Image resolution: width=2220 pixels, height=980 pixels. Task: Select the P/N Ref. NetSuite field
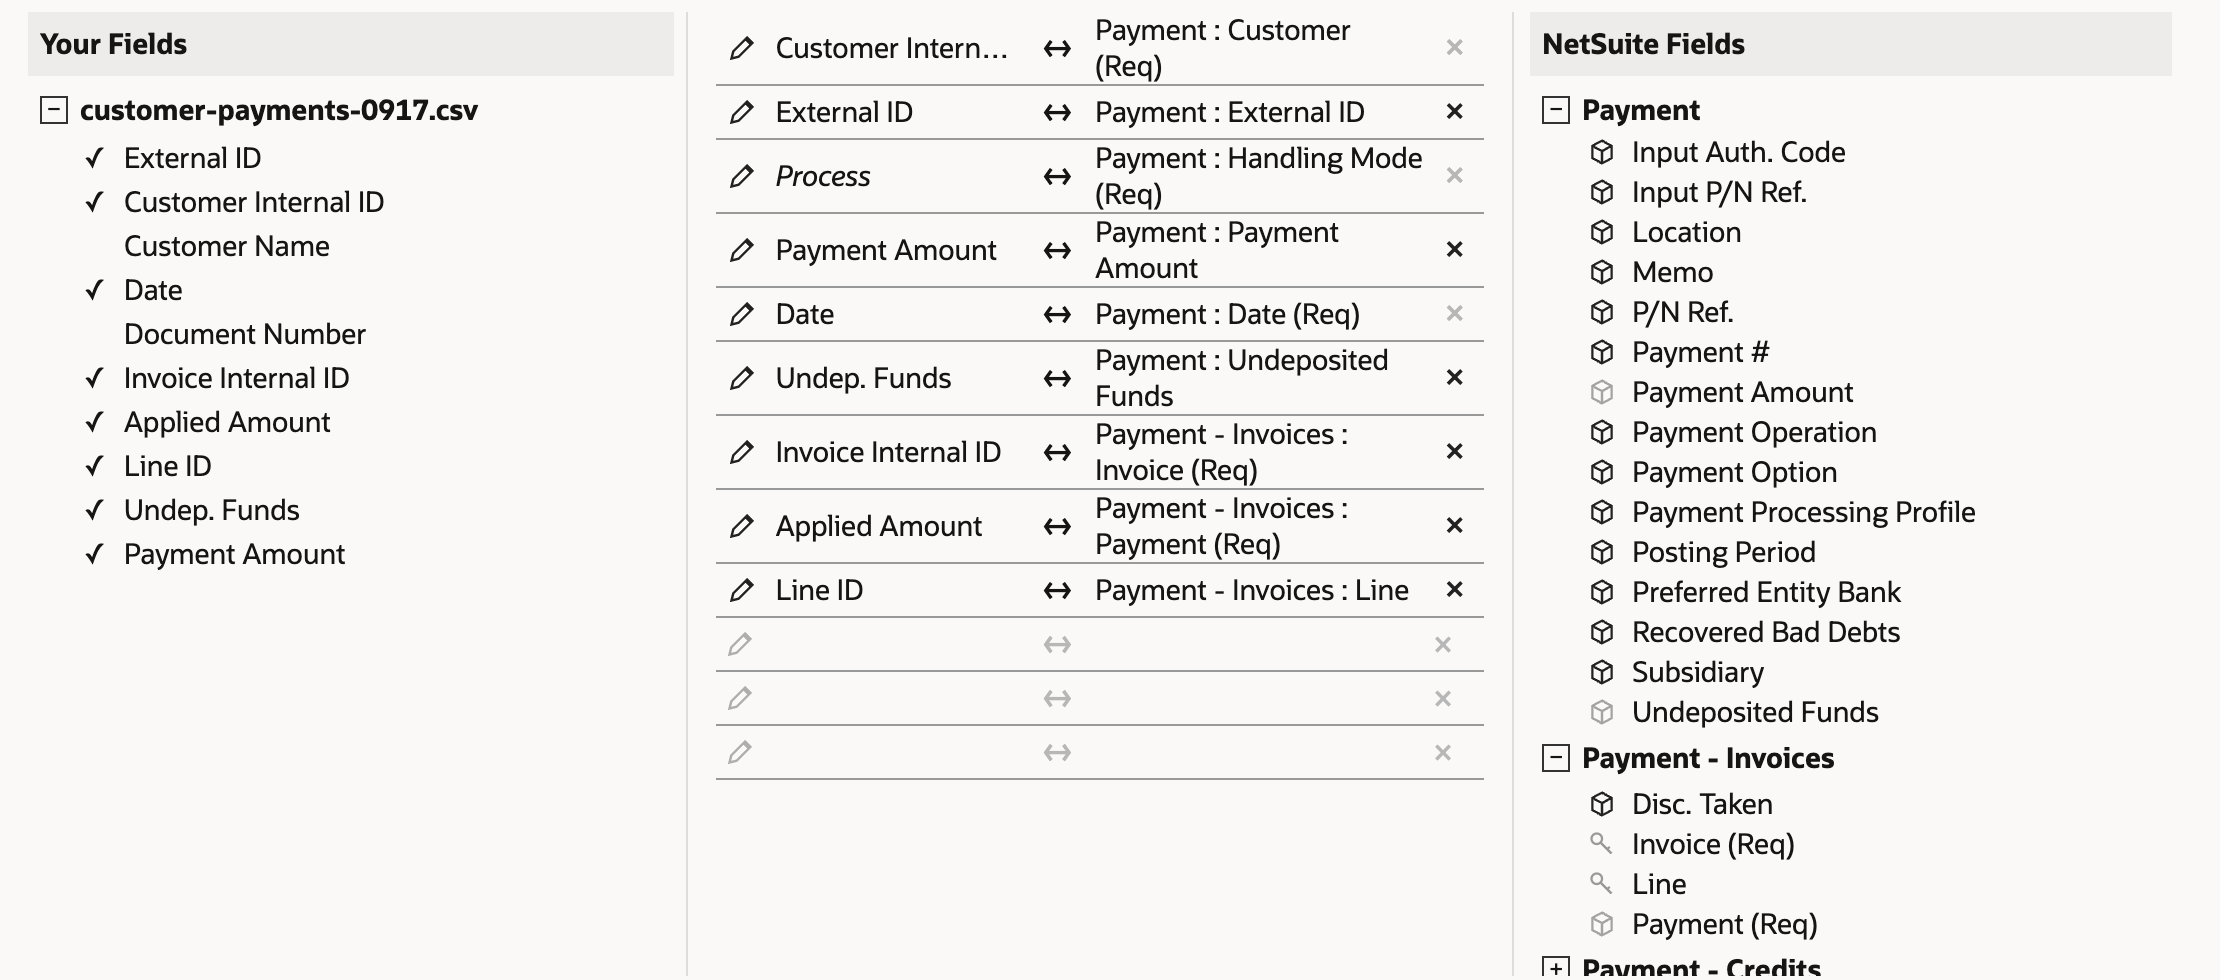[1683, 312]
